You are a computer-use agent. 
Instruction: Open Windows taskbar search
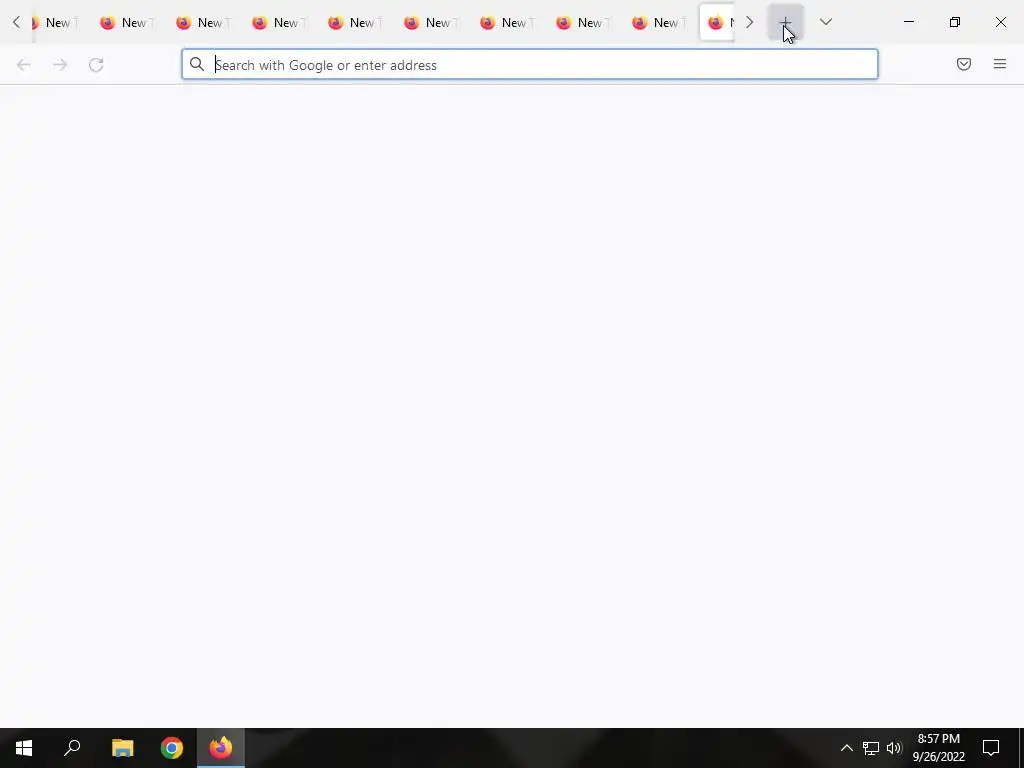[72, 748]
